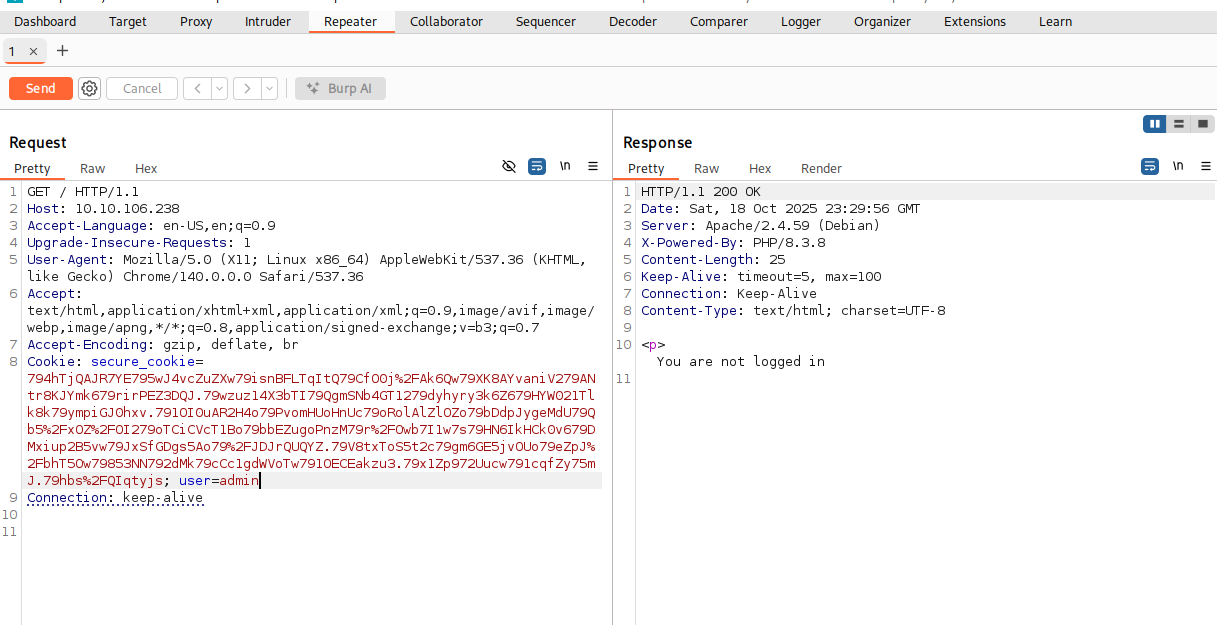Go back to previous request in history
This screenshot has width=1217, height=625.
point(197,88)
